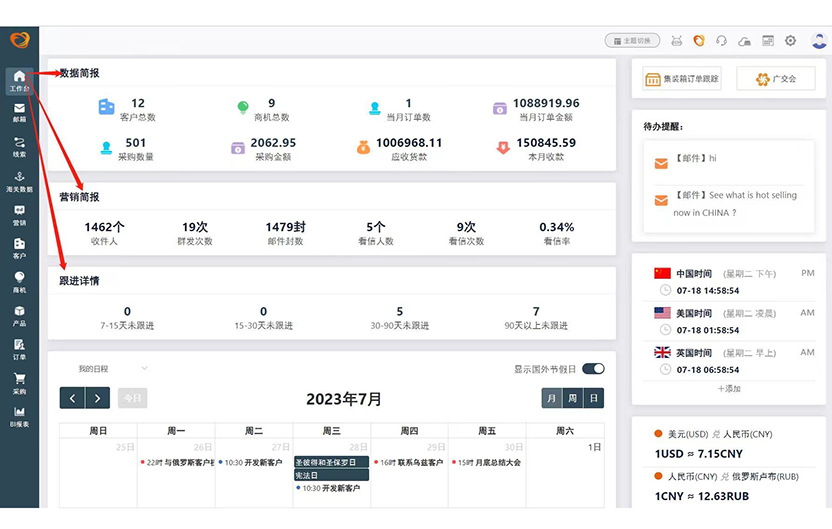This screenshot has height=529, width=832.
Task: Open the 海关数据 customs data module
Action: coord(19,181)
